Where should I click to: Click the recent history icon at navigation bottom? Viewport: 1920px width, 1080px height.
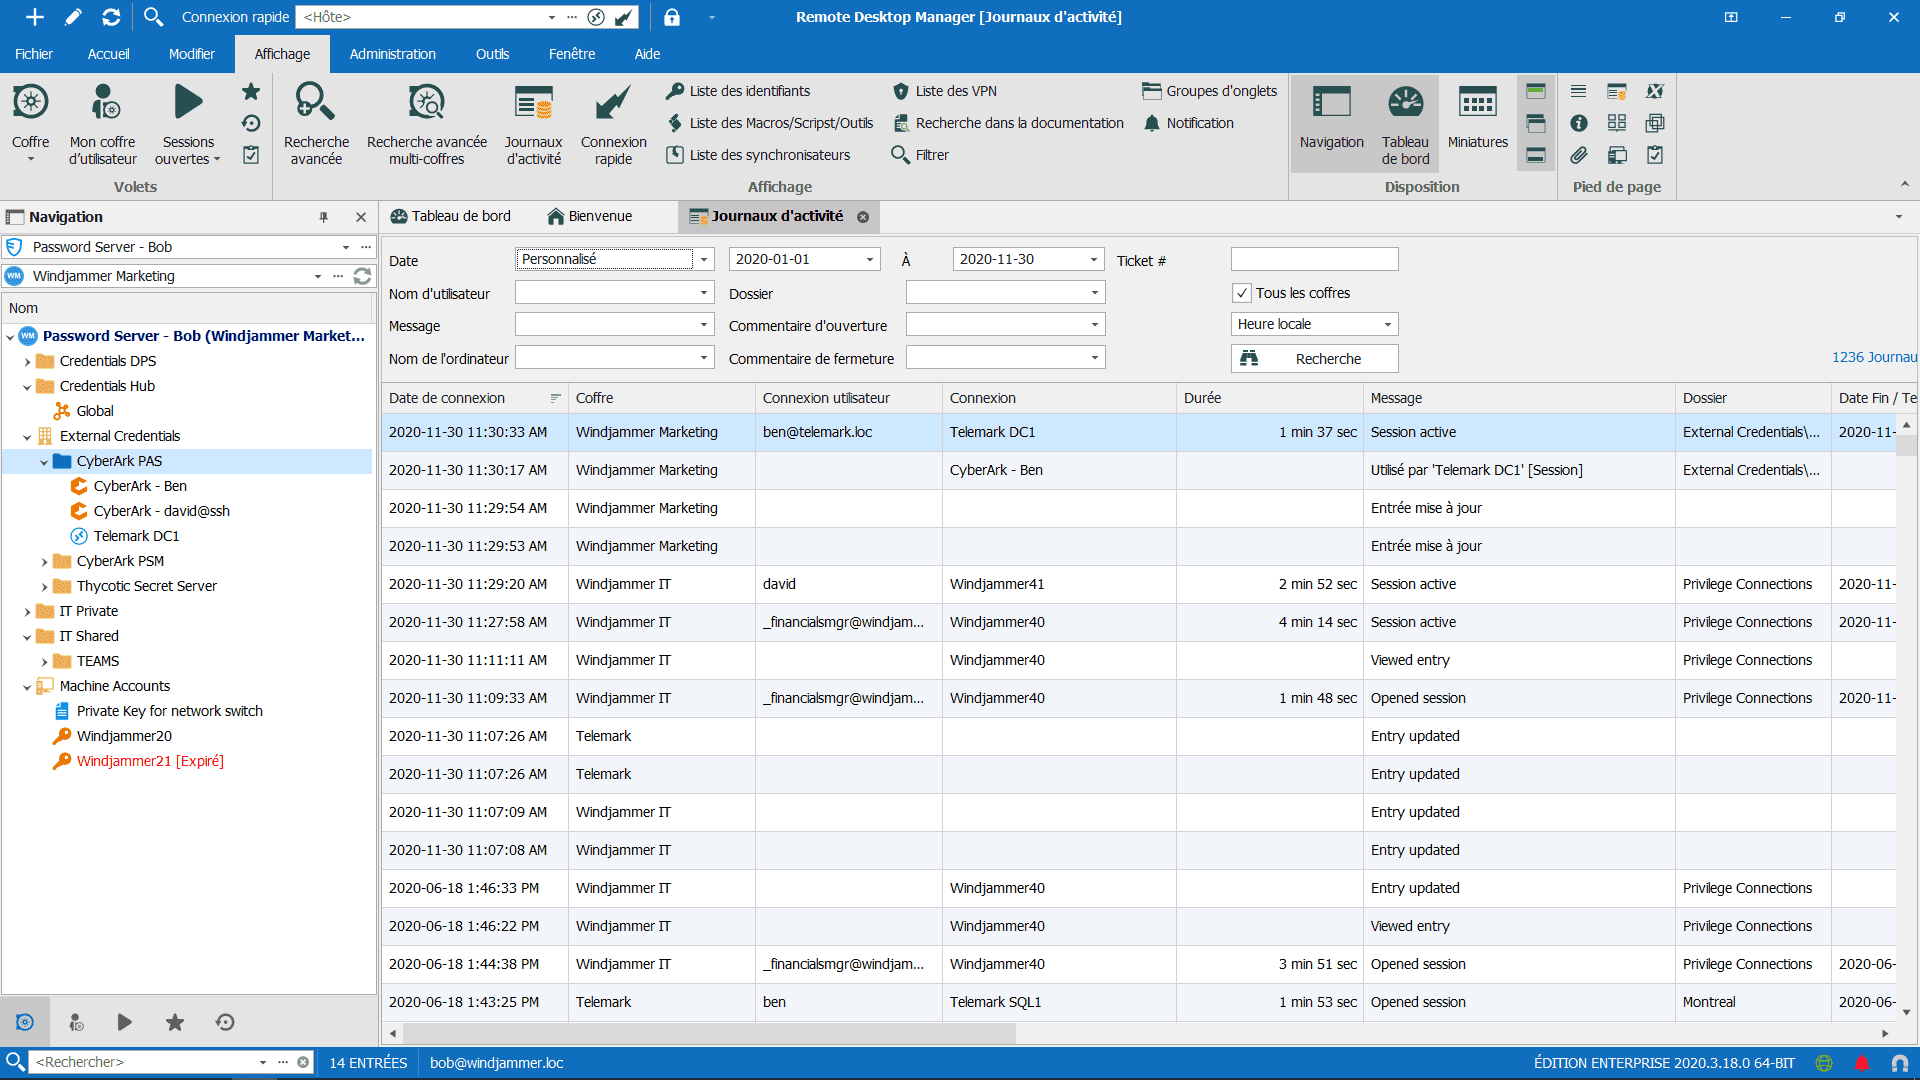(x=225, y=1022)
